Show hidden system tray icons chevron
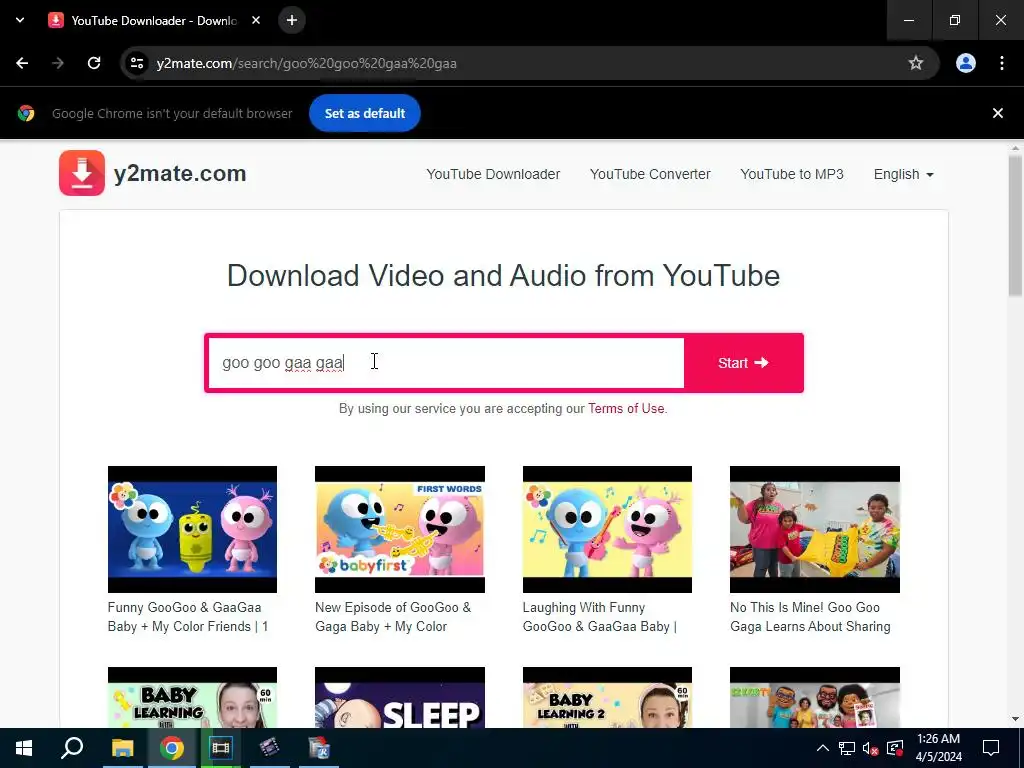The width and height of the screenshot is (1024, 768). [823, 748]
